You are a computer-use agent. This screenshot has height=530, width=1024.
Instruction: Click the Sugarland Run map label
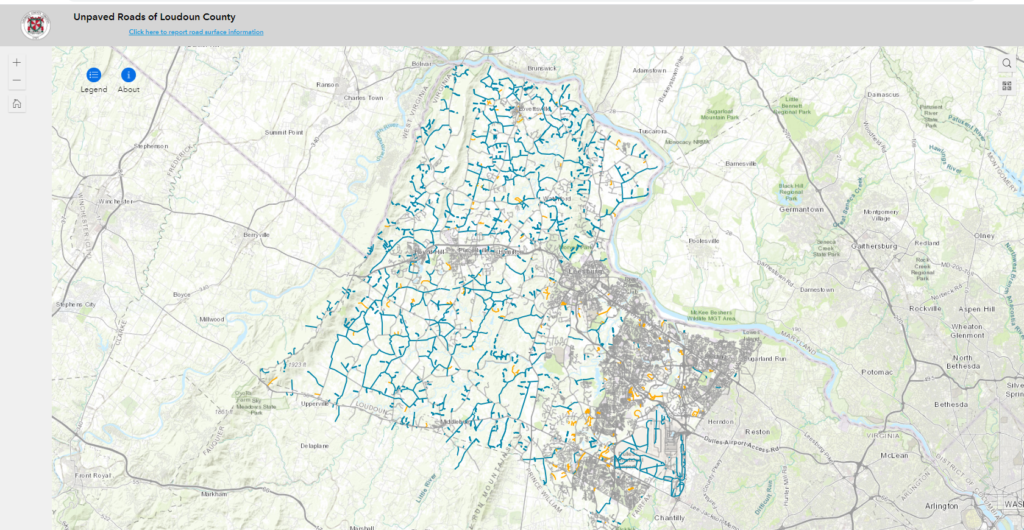[x=767, y=358]
